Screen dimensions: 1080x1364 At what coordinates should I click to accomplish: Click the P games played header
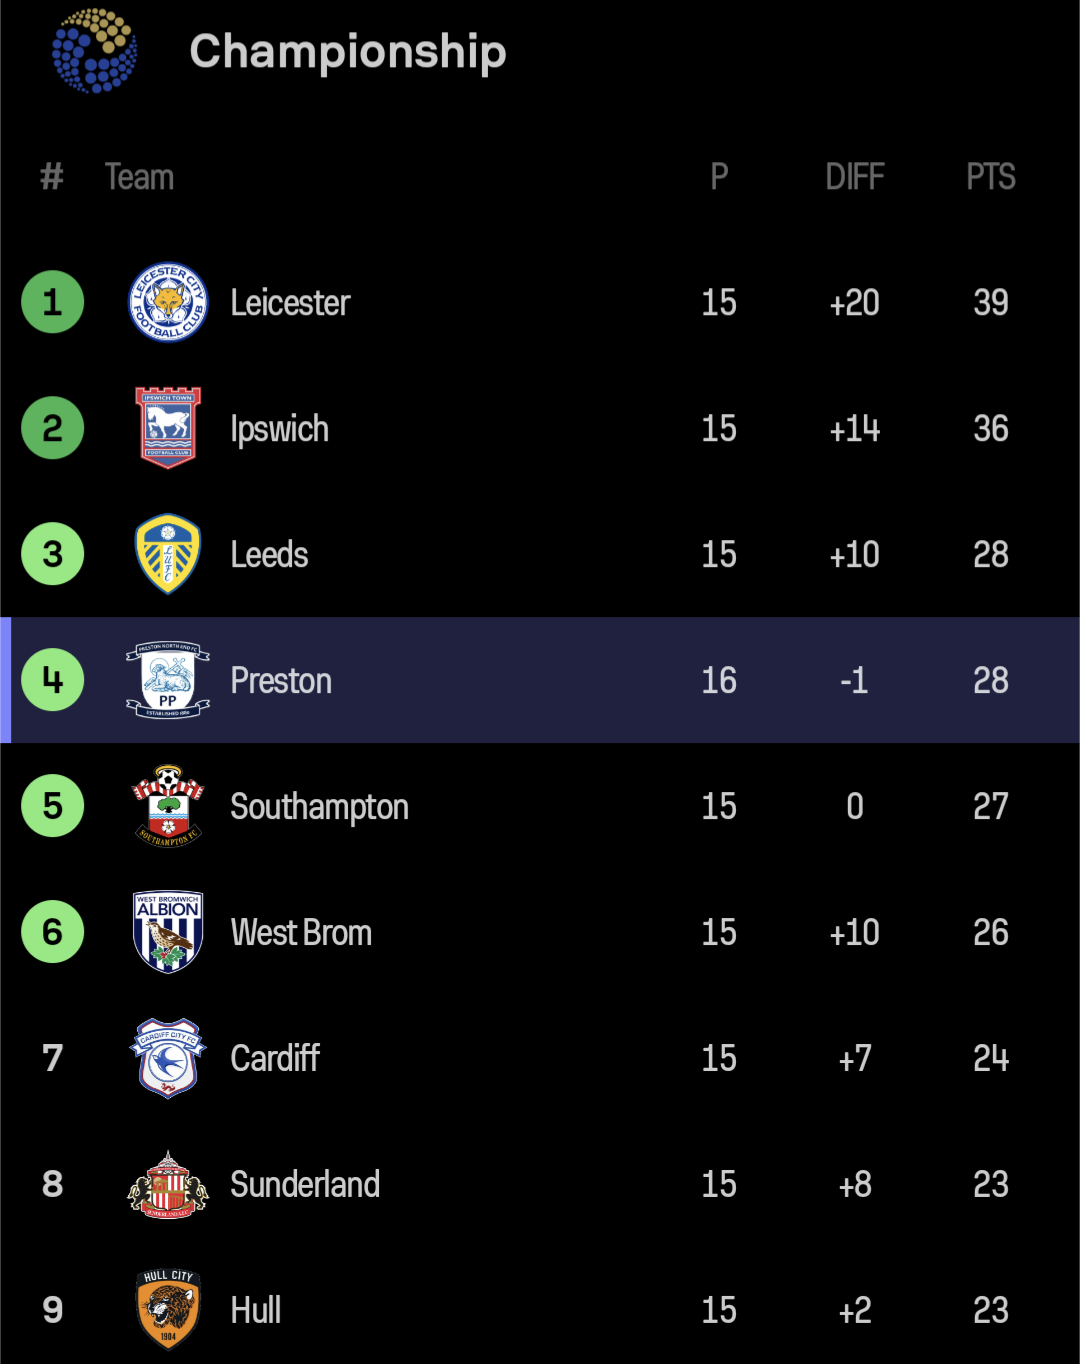[719, 177]
